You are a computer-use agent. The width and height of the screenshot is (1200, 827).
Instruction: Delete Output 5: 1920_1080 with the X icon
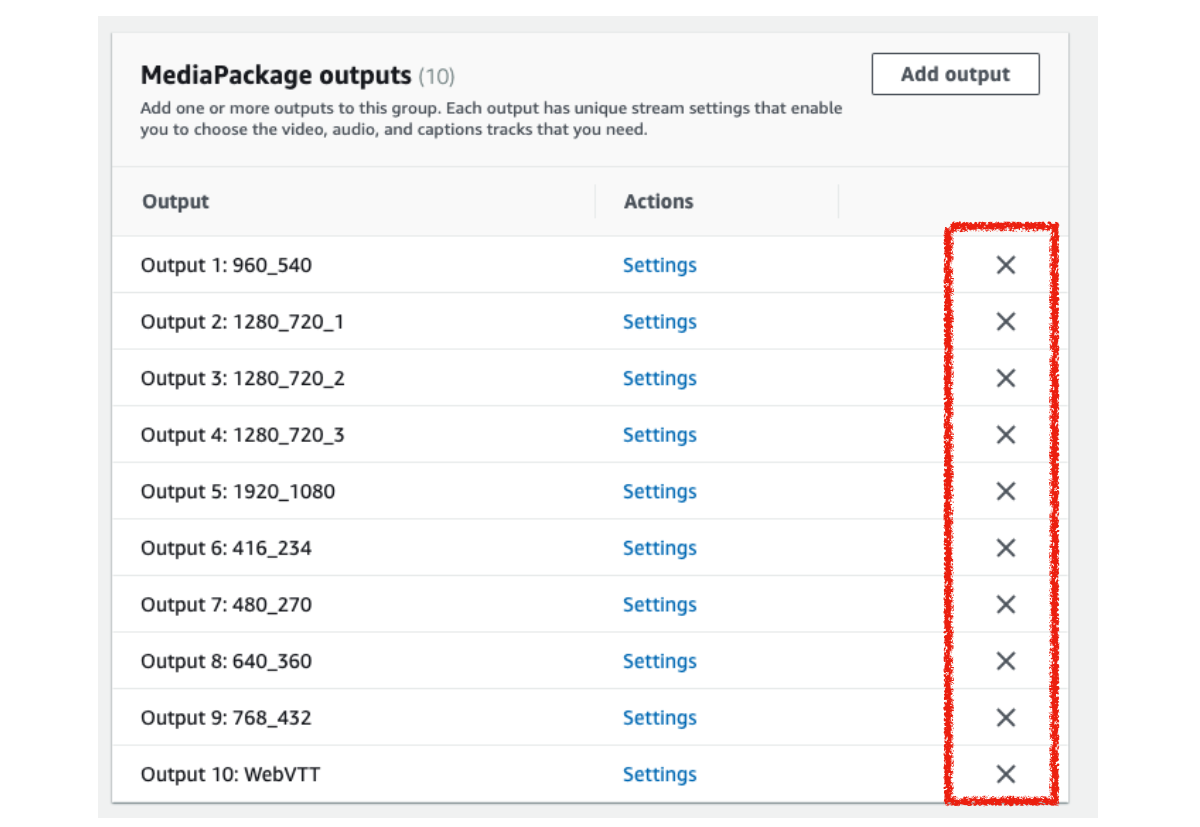(1006, 491)
